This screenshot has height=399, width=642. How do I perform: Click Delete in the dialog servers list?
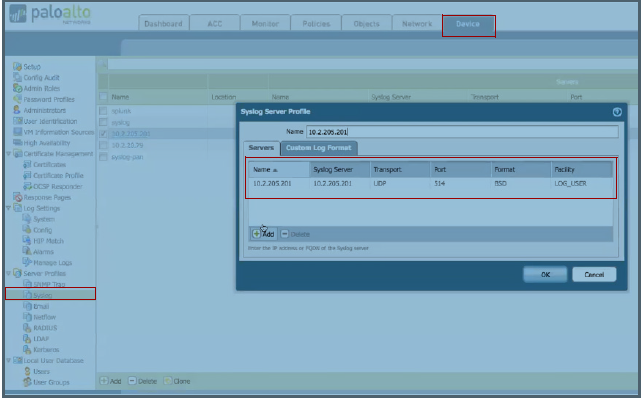point(295,234)
